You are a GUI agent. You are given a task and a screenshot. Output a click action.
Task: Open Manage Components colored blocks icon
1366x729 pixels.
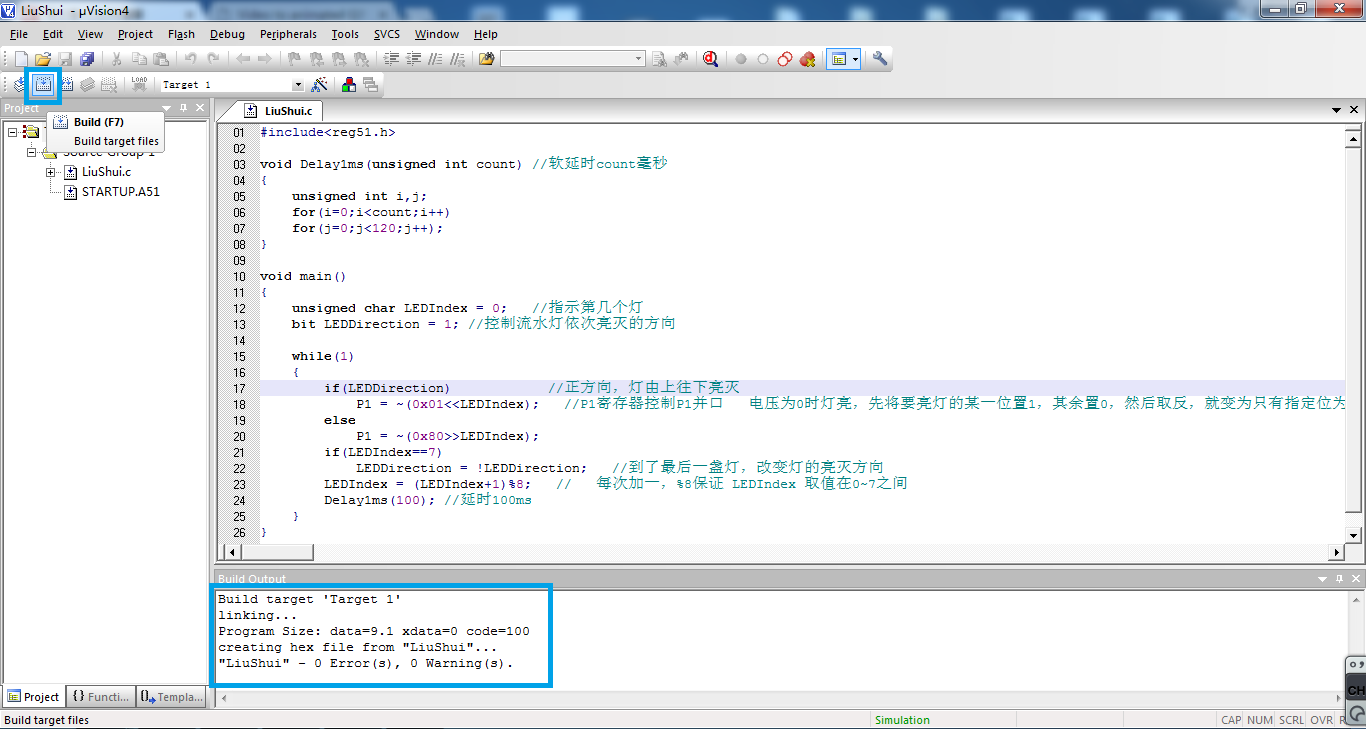[x=349, y=85]
